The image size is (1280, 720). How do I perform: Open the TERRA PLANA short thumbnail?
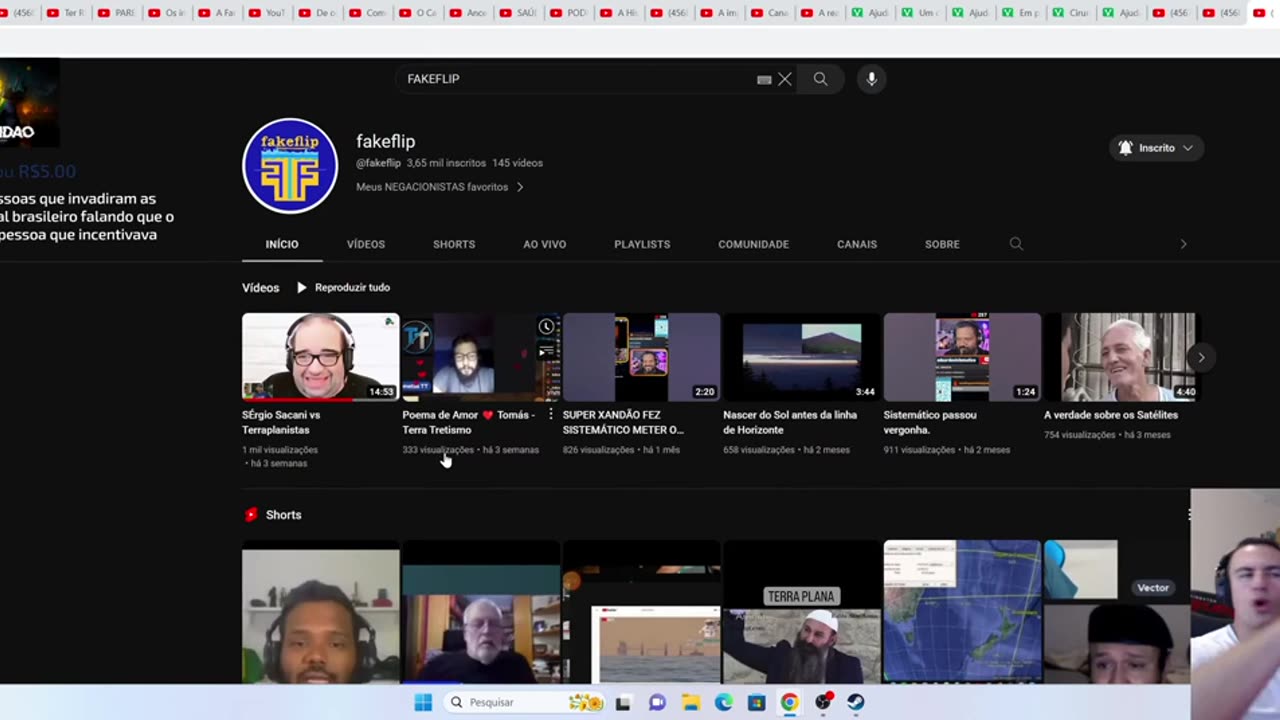[x=801, y=612]
